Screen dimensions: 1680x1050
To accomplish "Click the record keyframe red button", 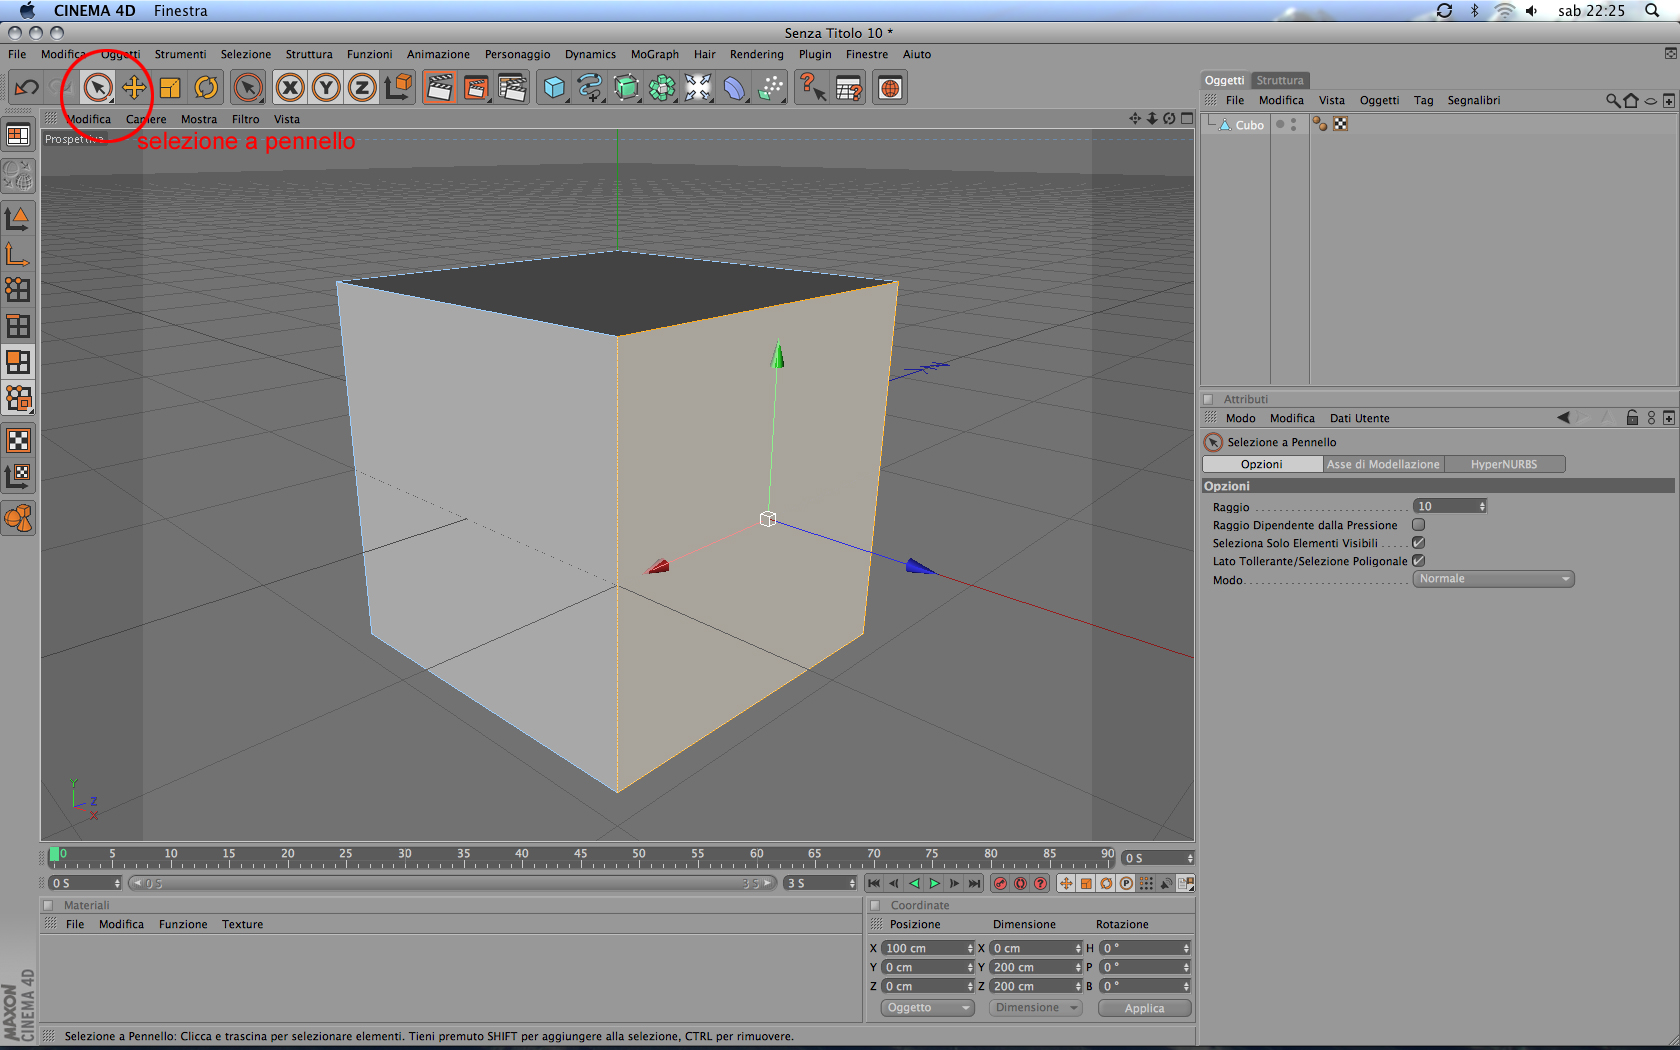I will [1000, 883].
